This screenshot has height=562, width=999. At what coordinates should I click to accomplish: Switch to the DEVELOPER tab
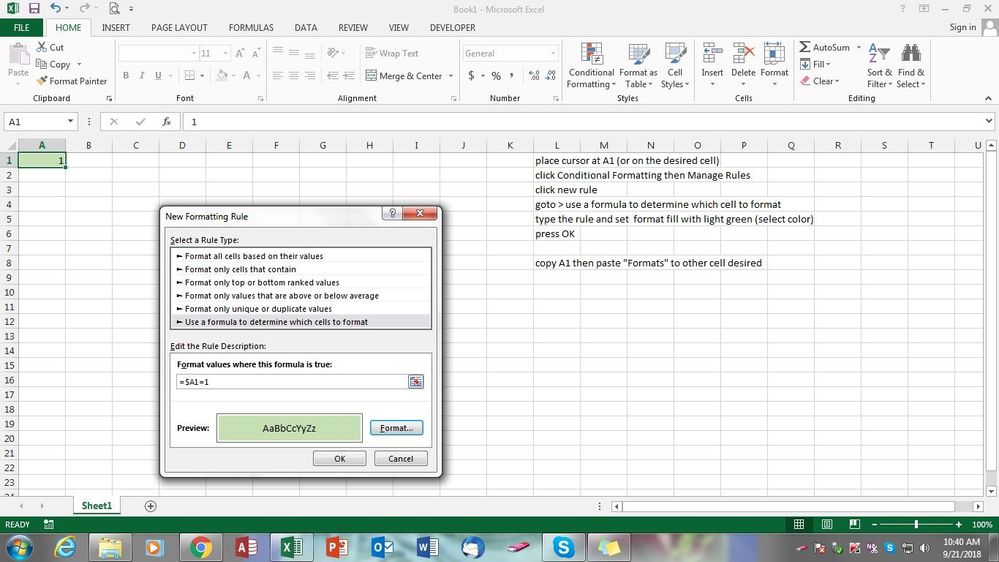pos(452,27)
